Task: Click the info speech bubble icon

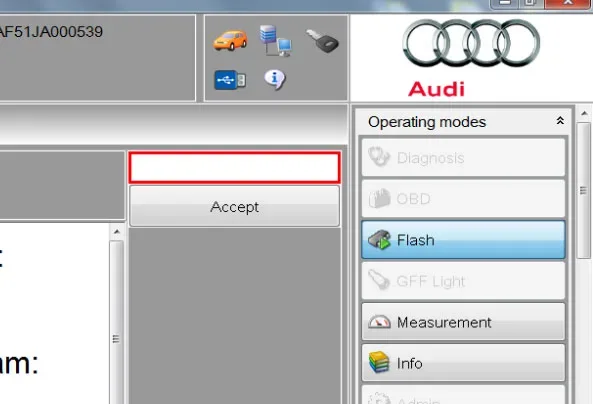Action: (275, 79)
